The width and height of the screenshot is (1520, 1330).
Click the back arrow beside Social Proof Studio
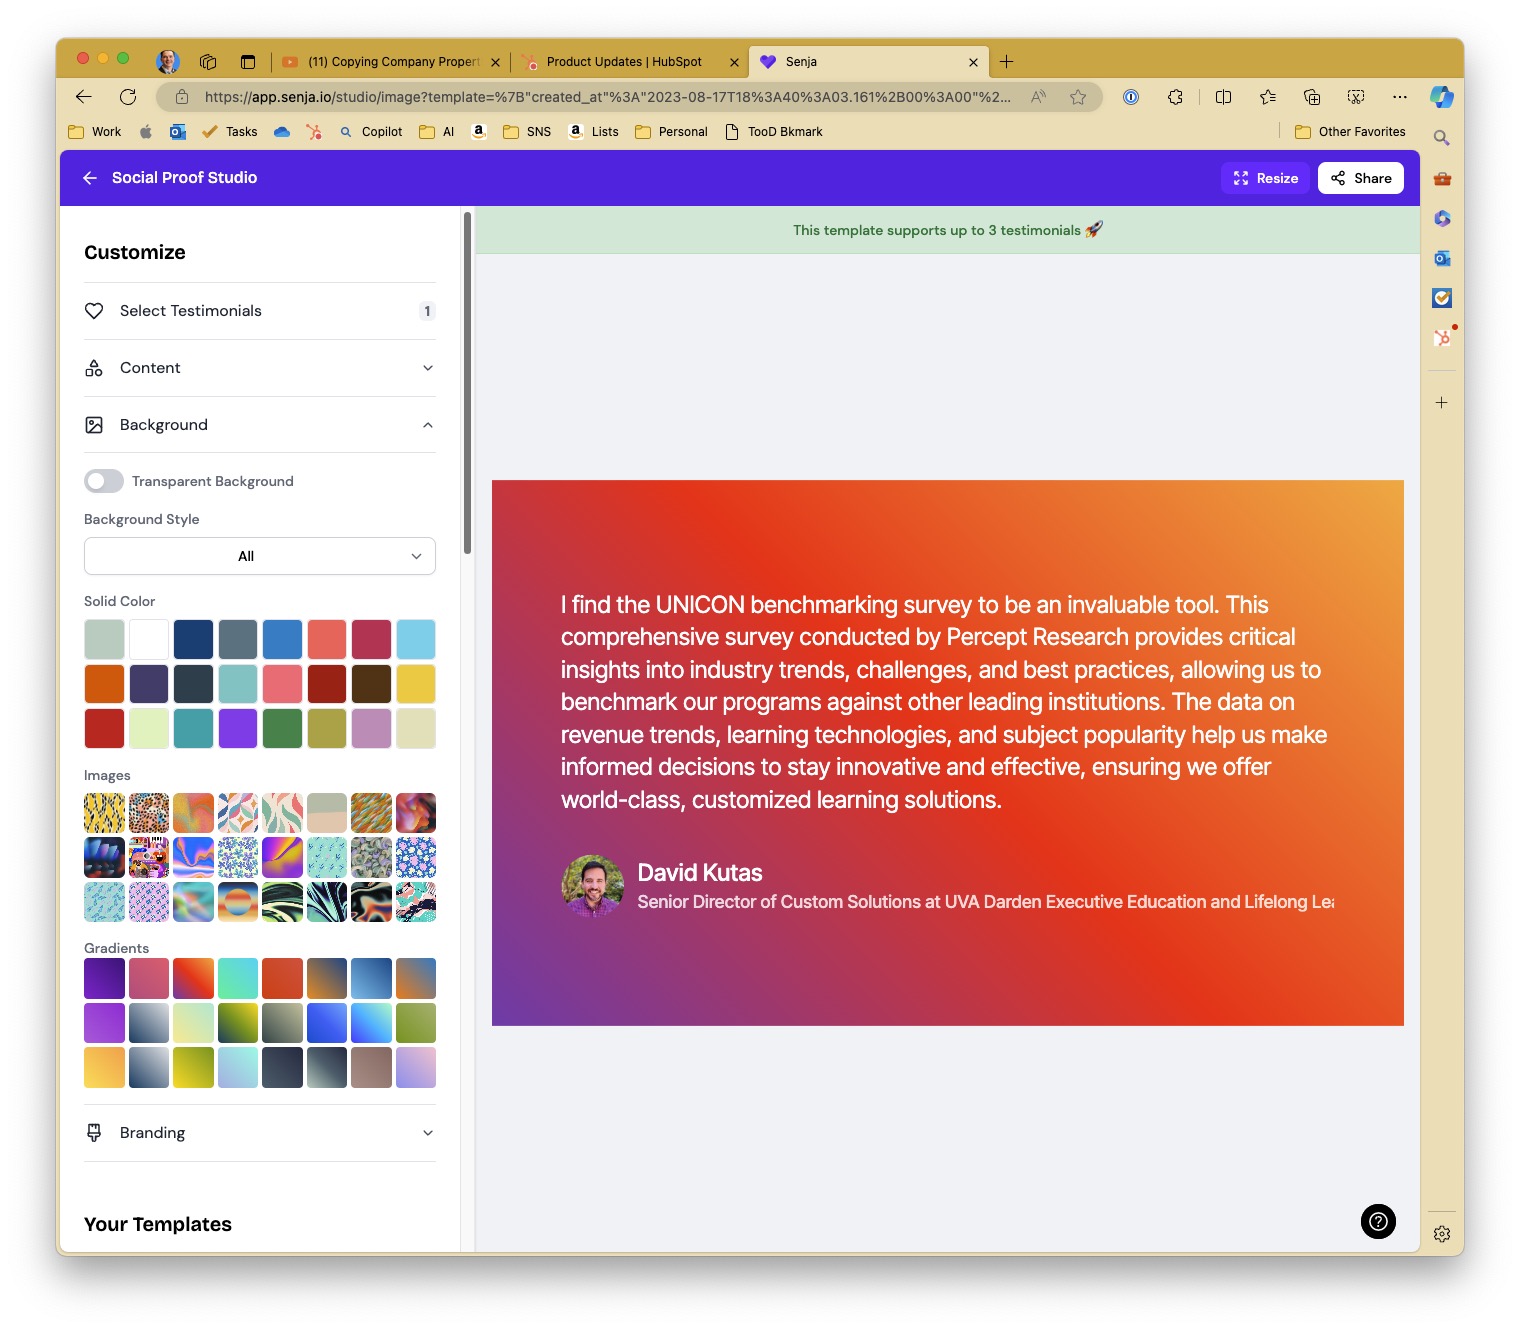tap(90, 178)
